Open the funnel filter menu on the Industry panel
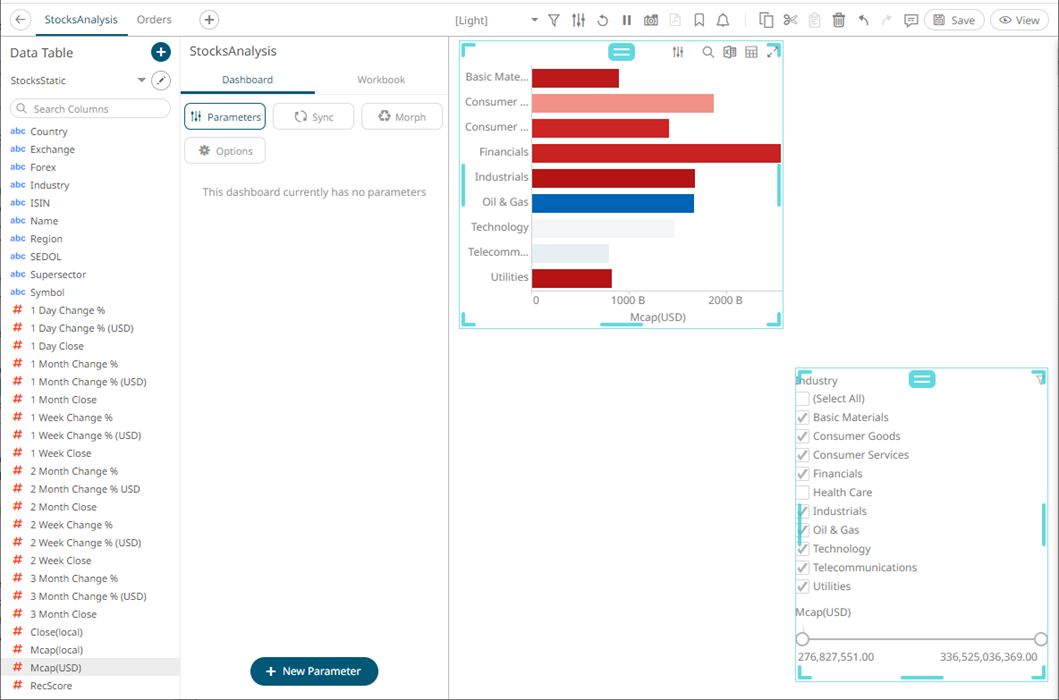 [x=1040, y=380]
